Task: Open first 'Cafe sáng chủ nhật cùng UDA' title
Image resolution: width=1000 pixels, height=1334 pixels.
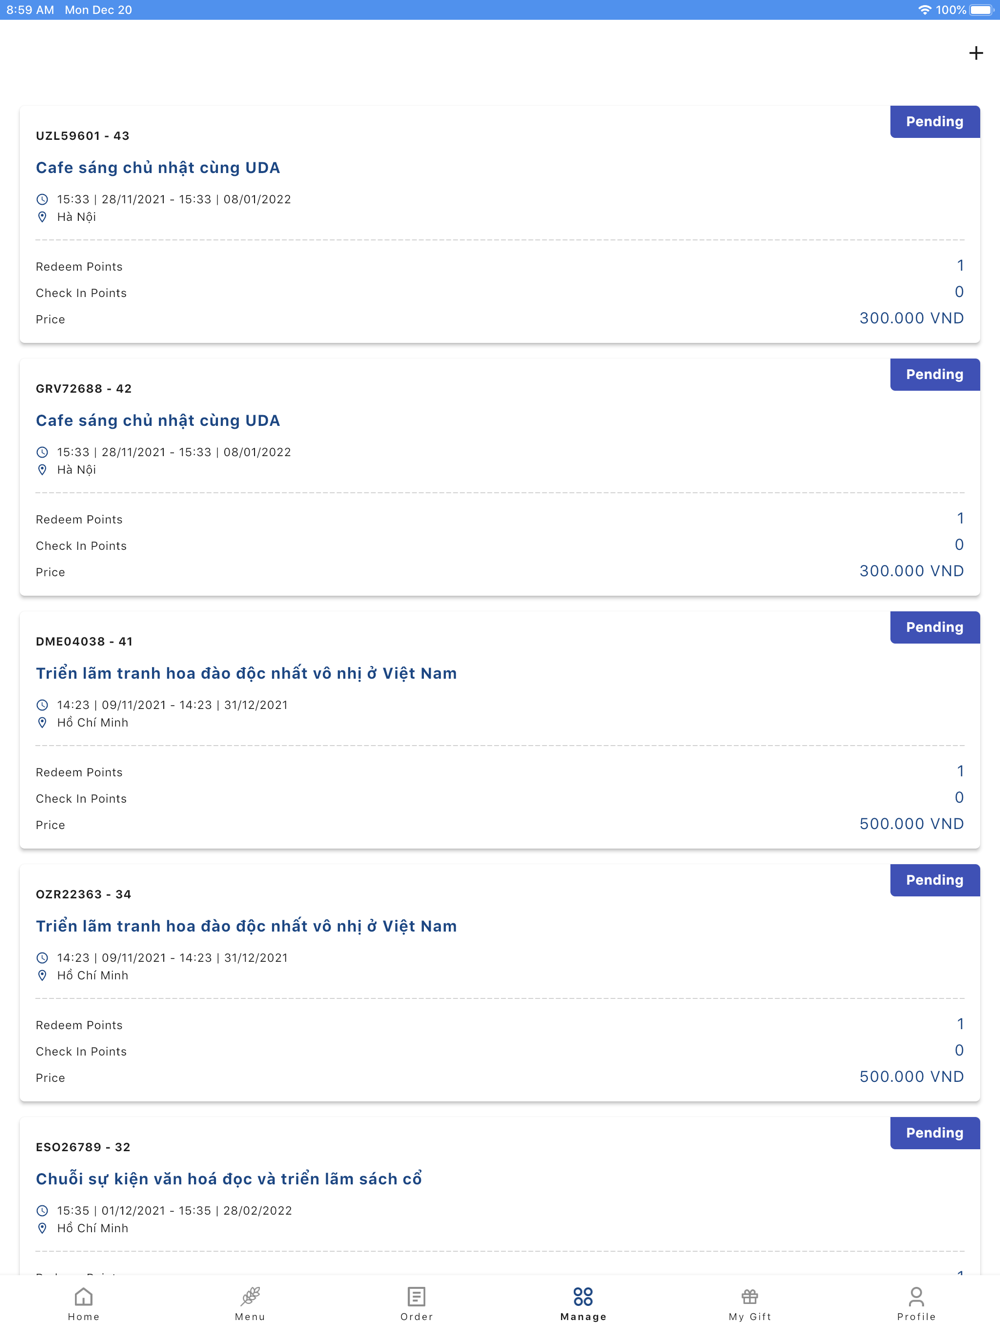Action: click(x=158, y=168)
